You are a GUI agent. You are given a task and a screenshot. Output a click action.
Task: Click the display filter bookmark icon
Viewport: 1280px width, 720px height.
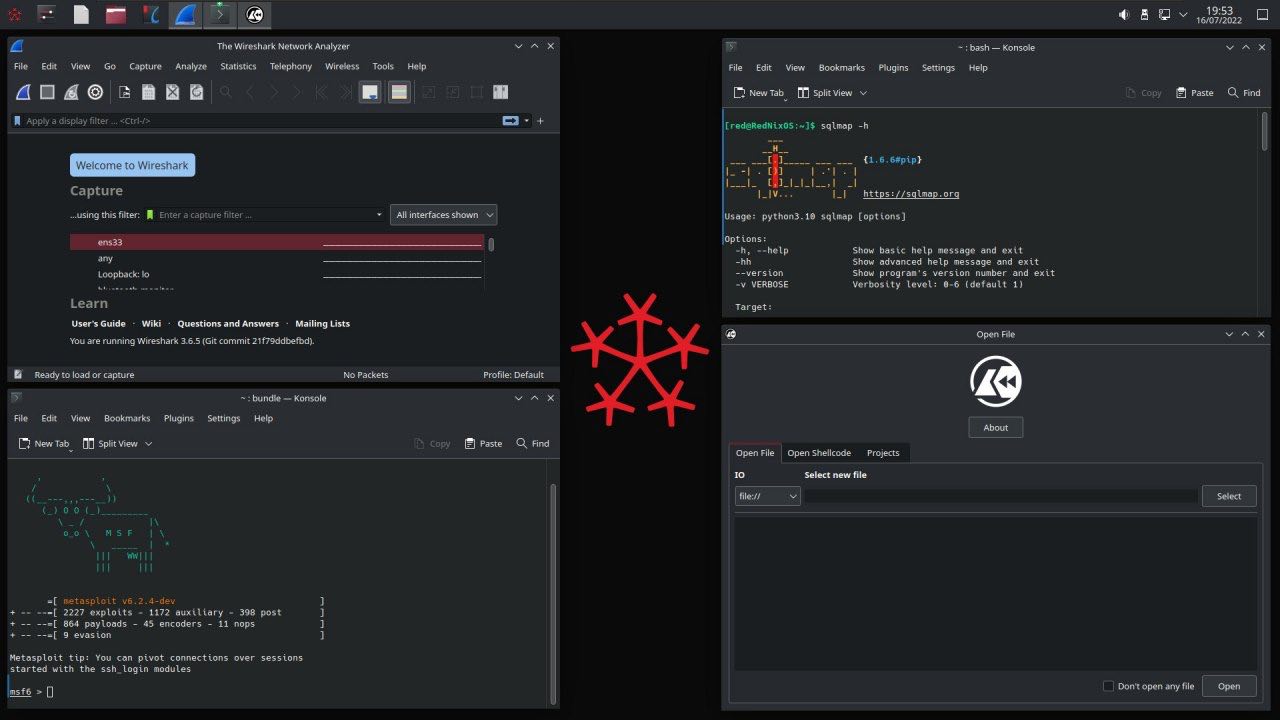coord(17,121)
